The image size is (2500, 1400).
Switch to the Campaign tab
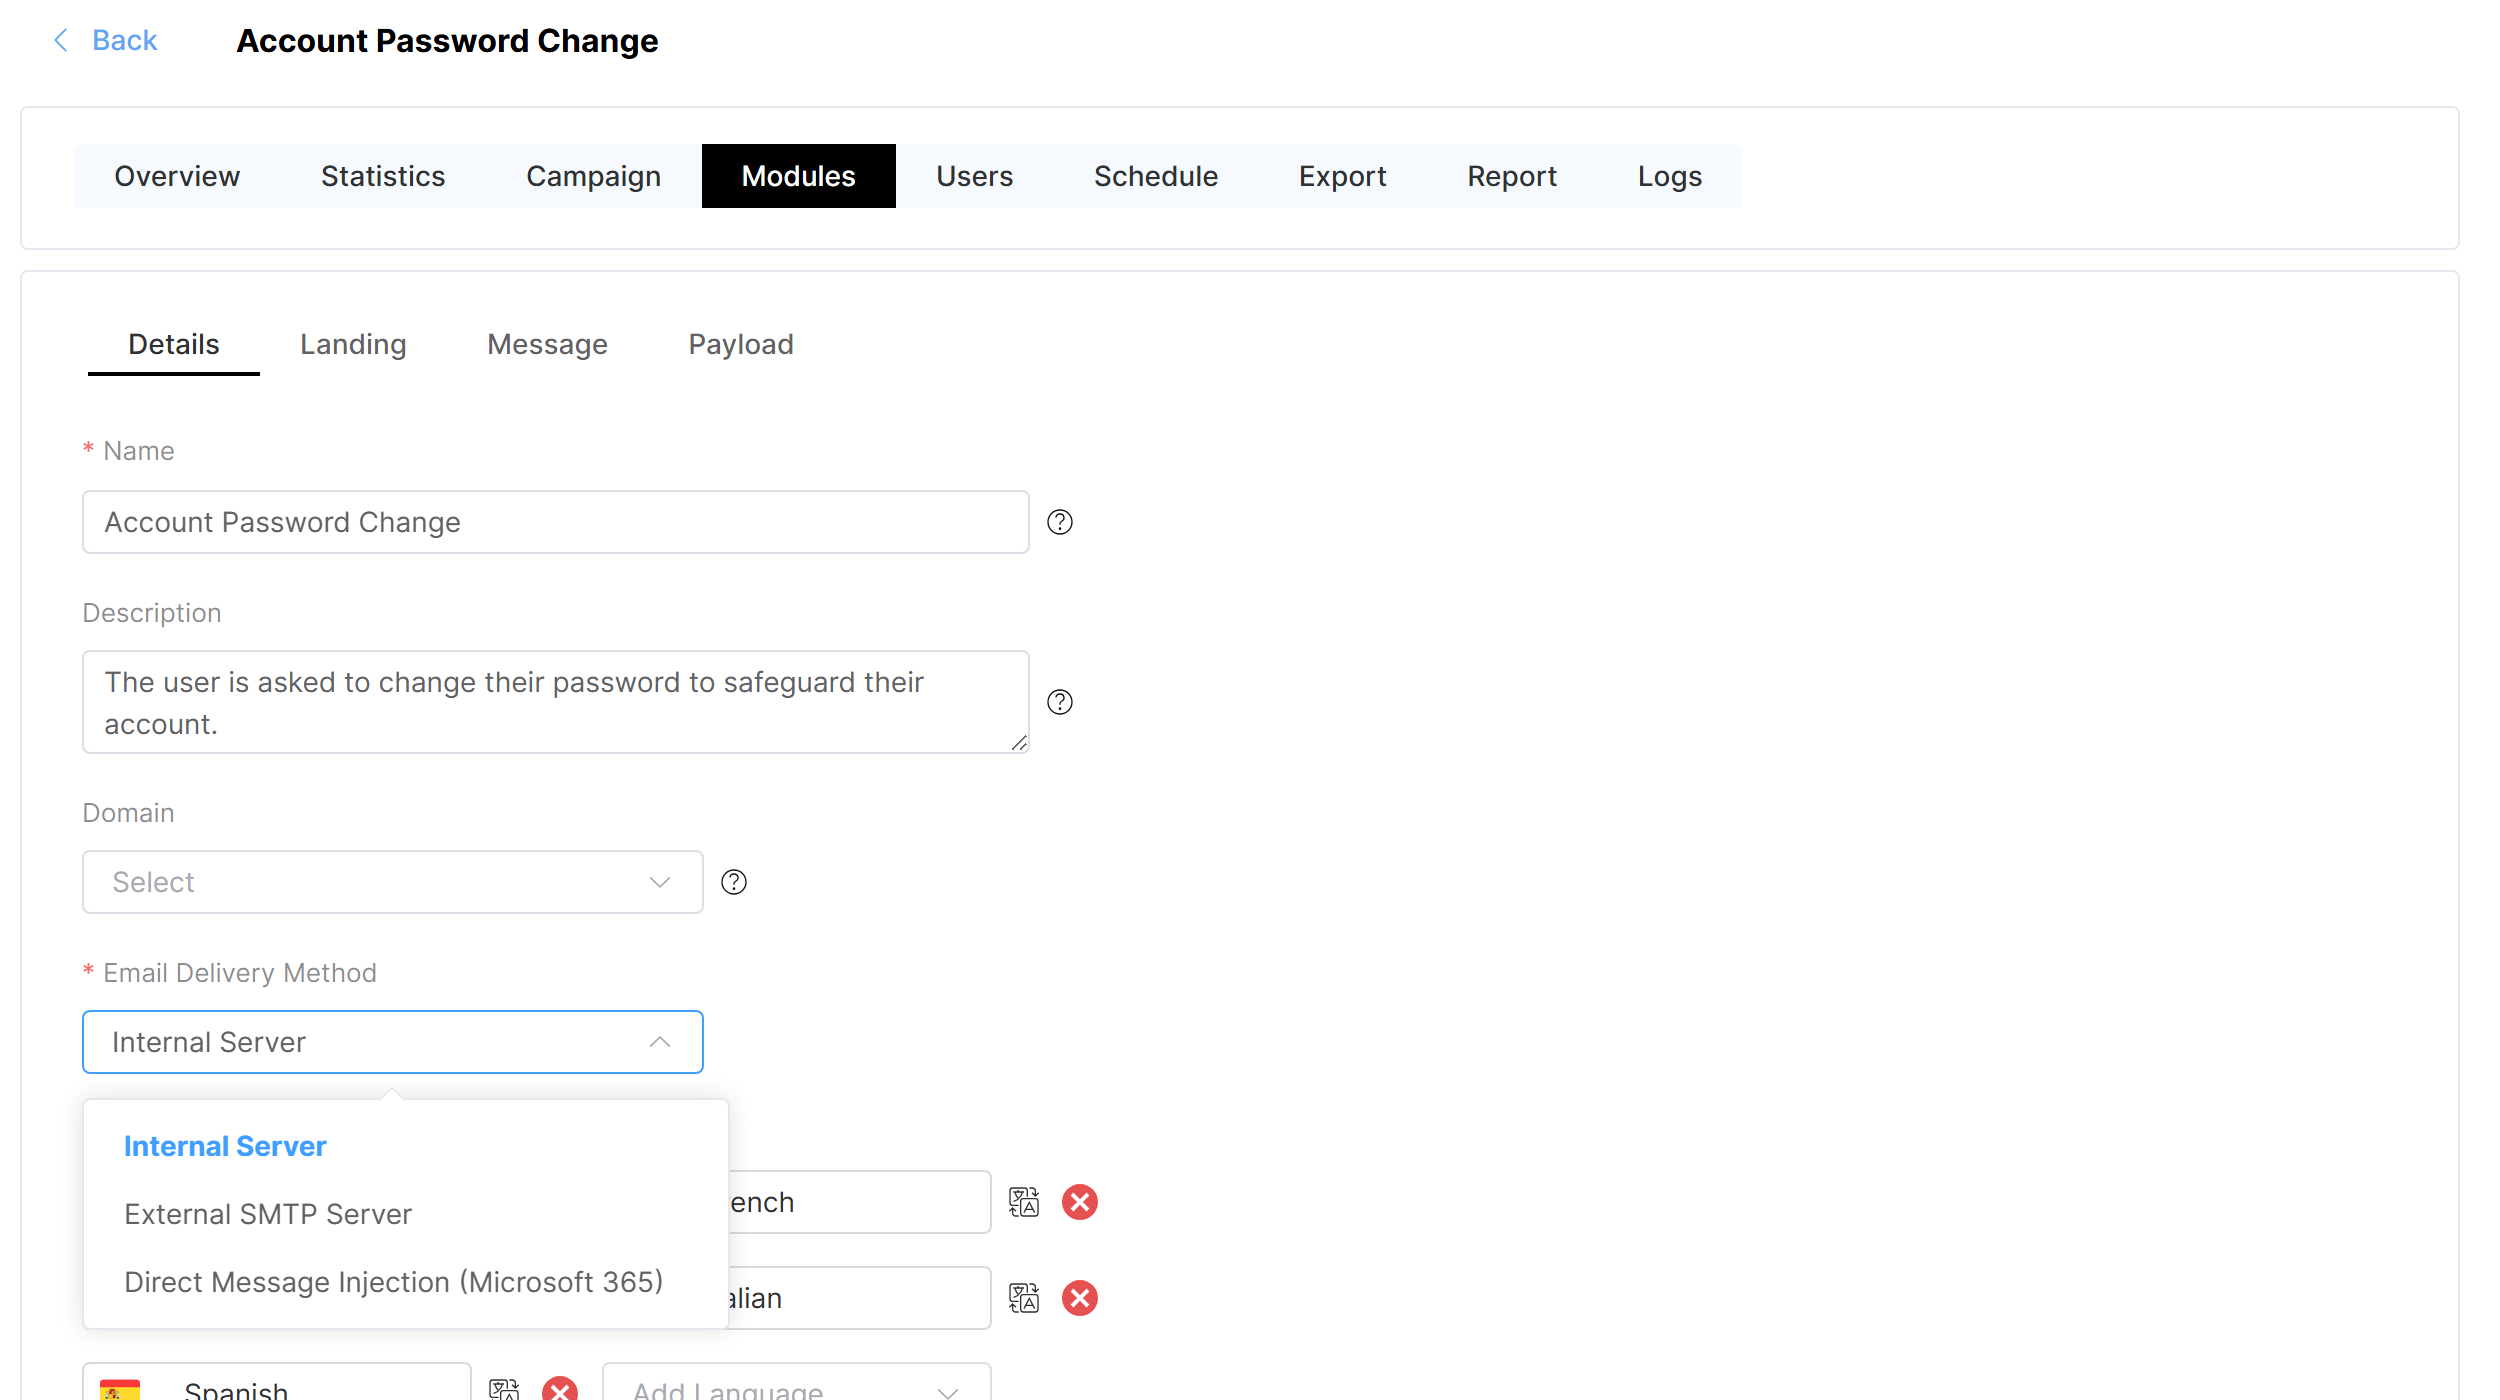click(x=593, y=176)
